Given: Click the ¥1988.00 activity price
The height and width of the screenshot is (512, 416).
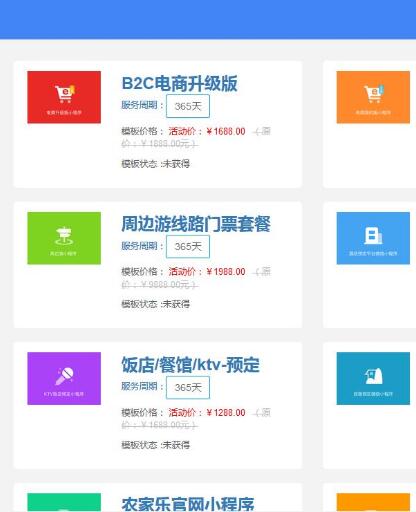Looking at the screenshot, I should coord(226,272).
